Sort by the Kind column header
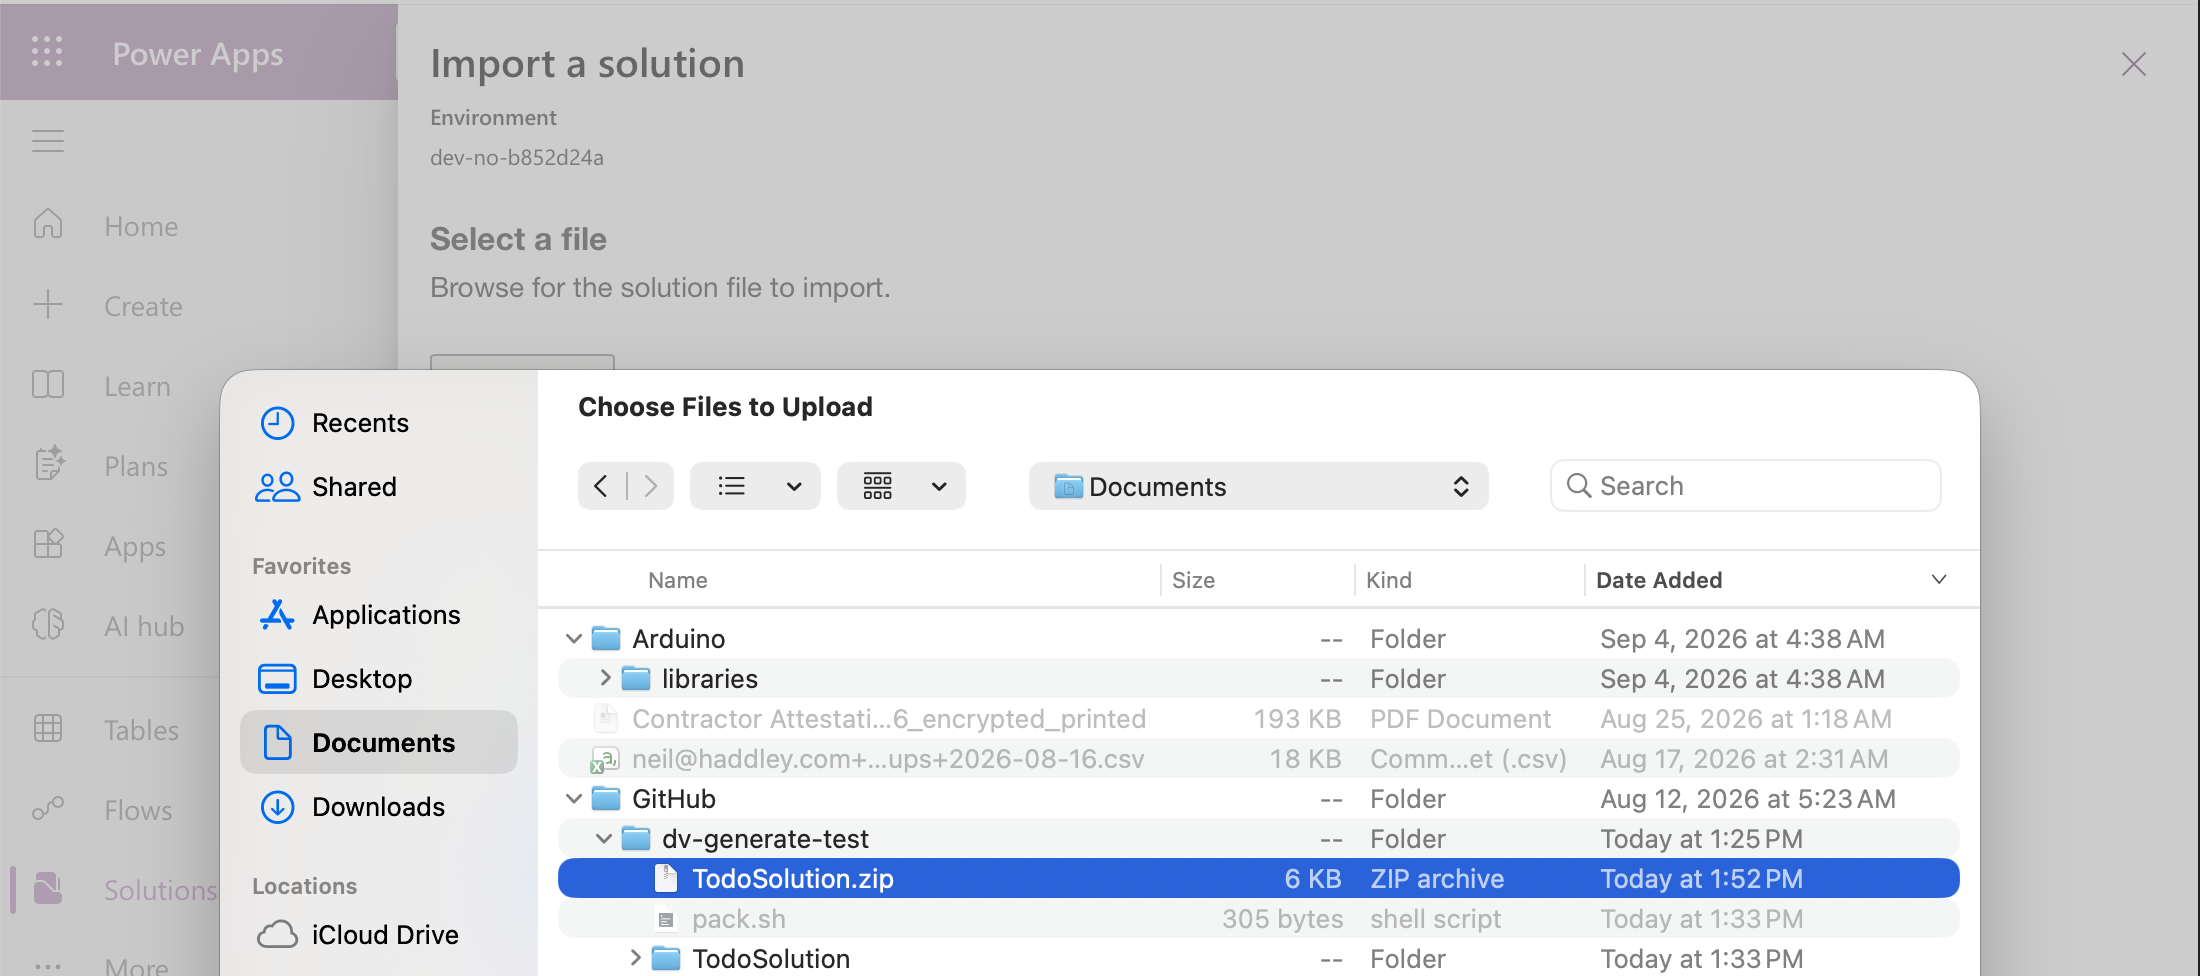Image resolution: width=2200 pixels, height=976 pixels. click(1389, 580)
